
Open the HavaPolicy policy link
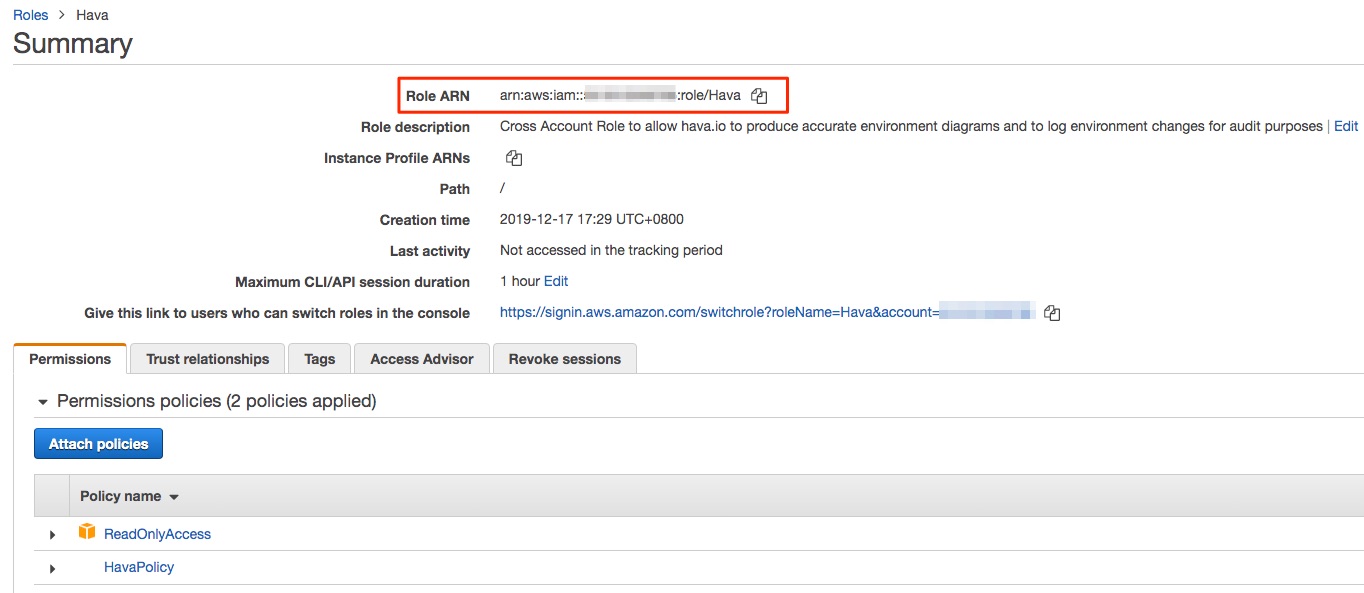click(139, 567)
